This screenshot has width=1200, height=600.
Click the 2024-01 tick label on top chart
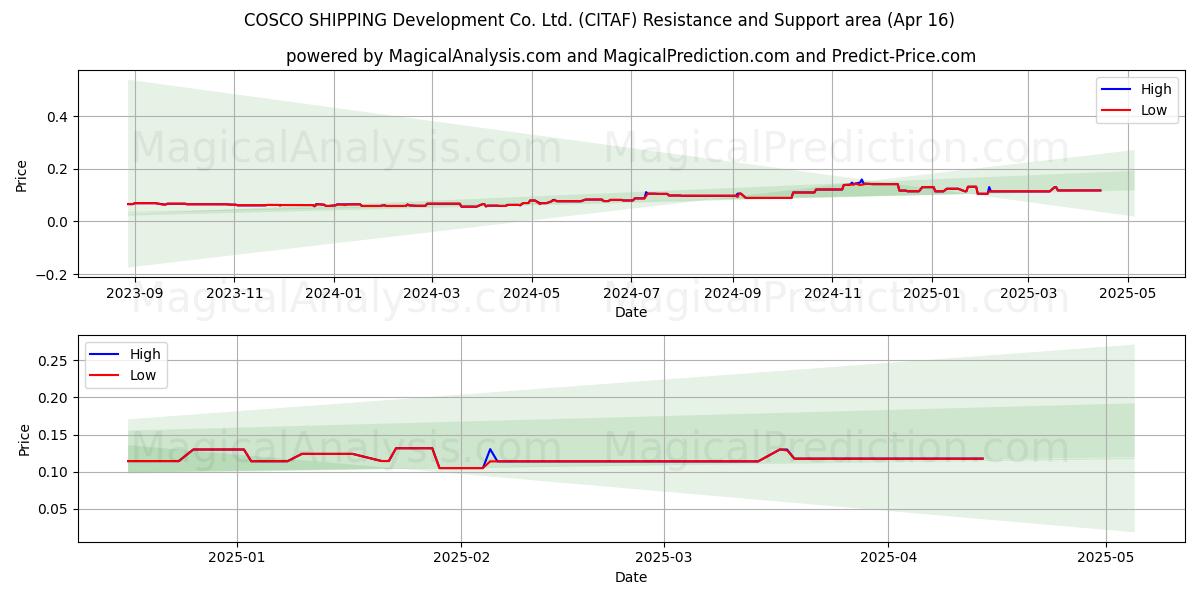[333, 293]
